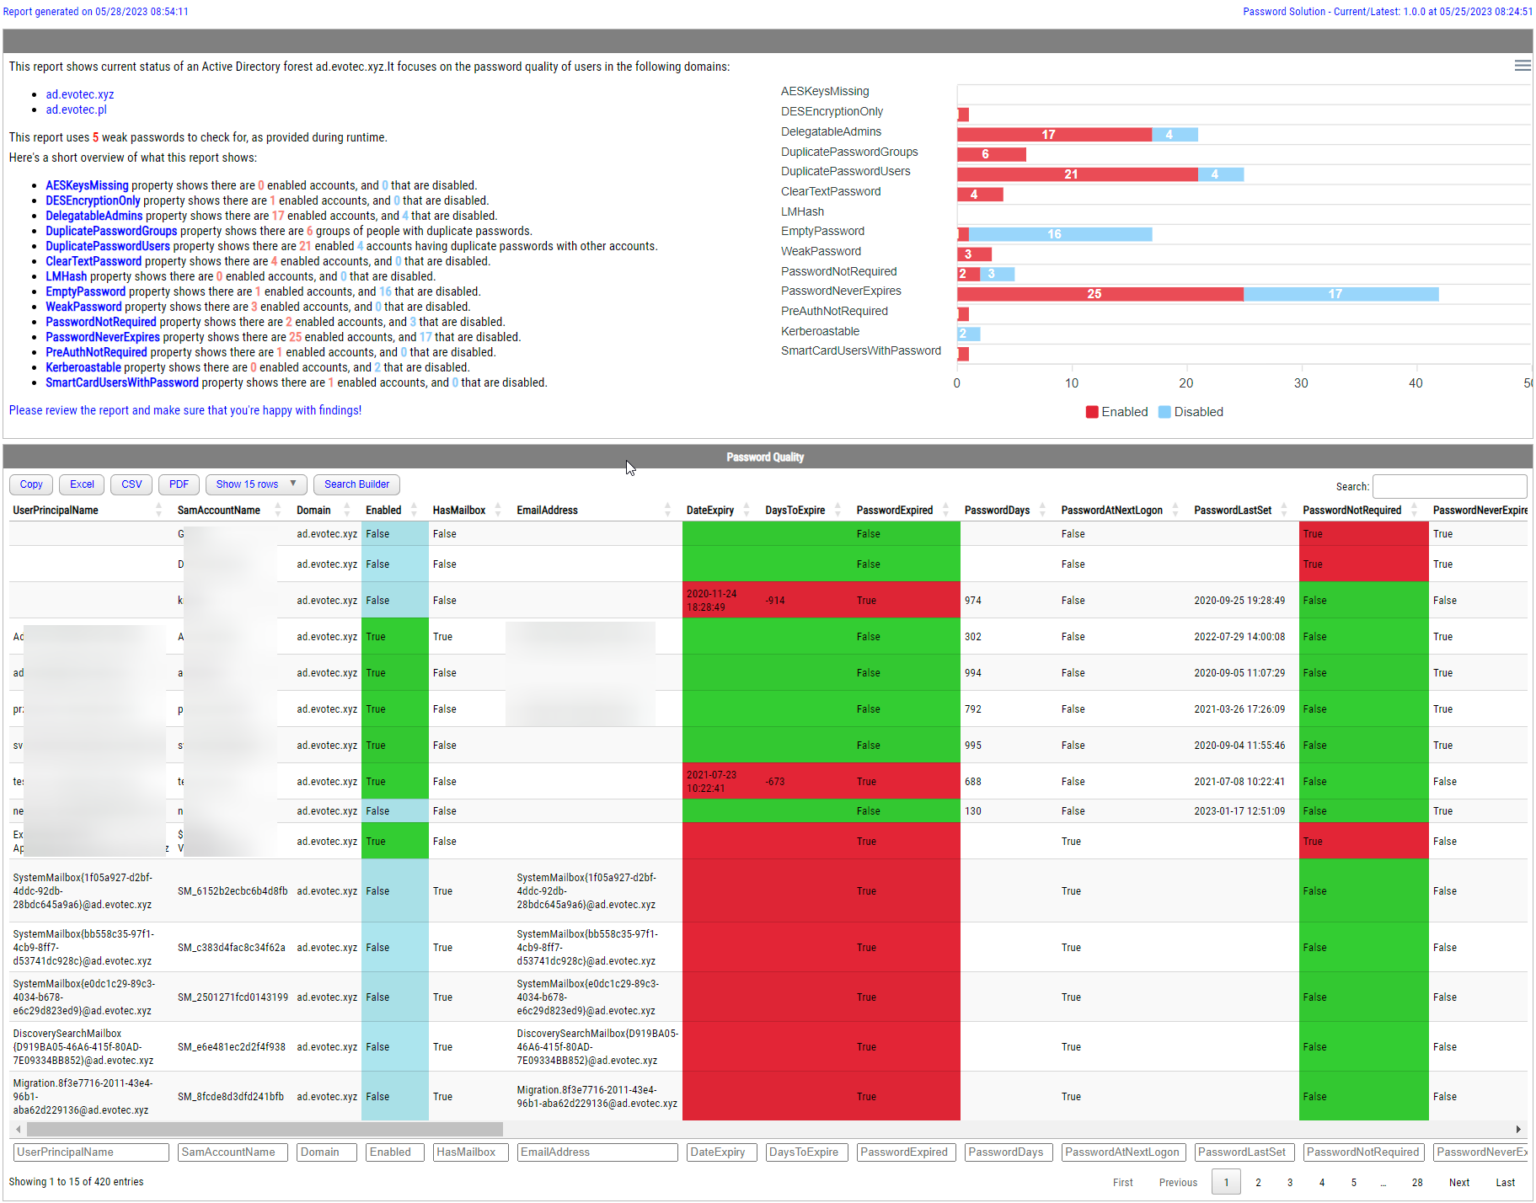The image size is (1536, 1203).
Task: Click the Copy button above the table
Action: click(x=30, y=484)
